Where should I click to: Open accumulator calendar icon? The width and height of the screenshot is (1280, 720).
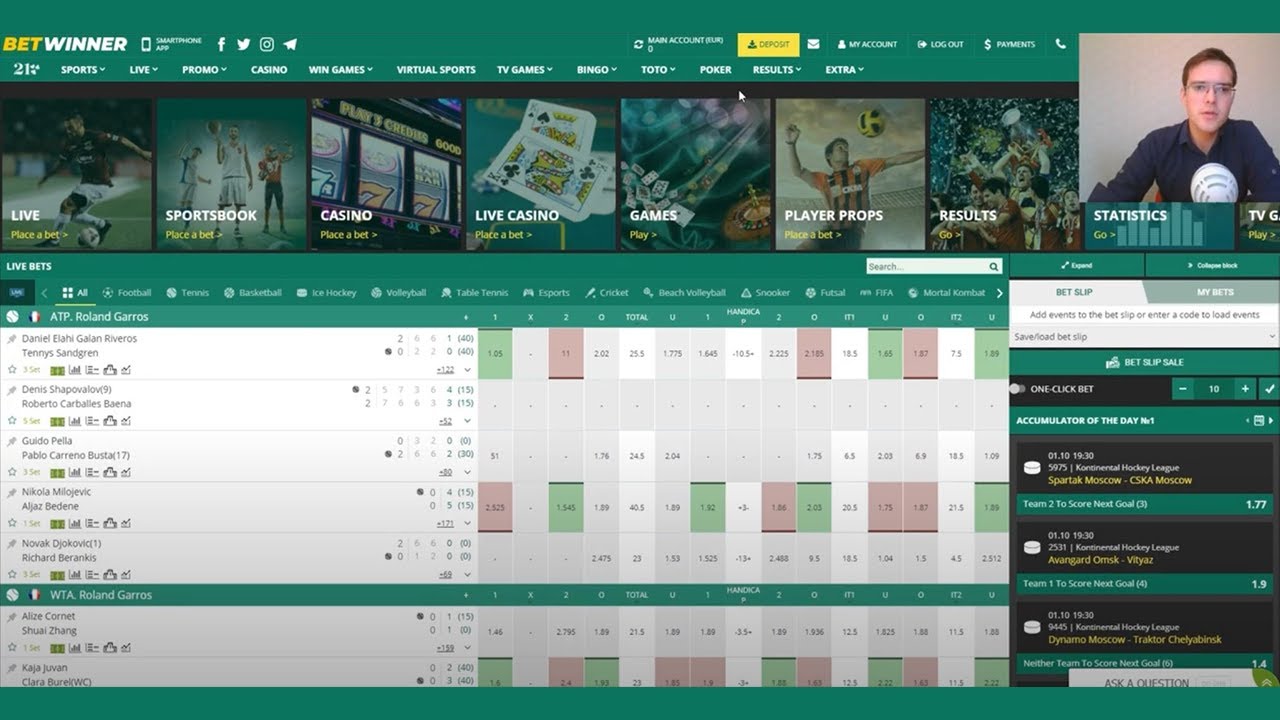click(1258, 421)
